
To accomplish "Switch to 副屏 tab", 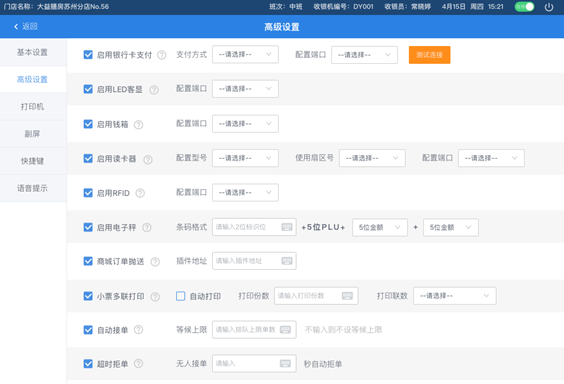I will point(33,134).
